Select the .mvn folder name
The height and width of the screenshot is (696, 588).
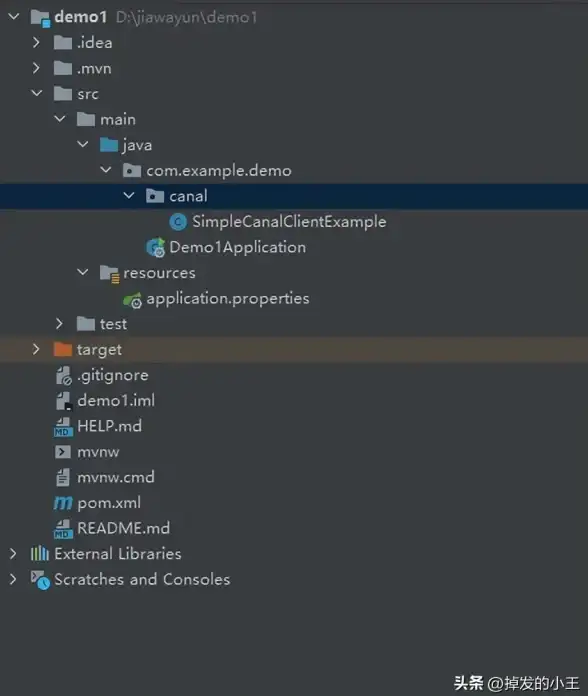94,69
